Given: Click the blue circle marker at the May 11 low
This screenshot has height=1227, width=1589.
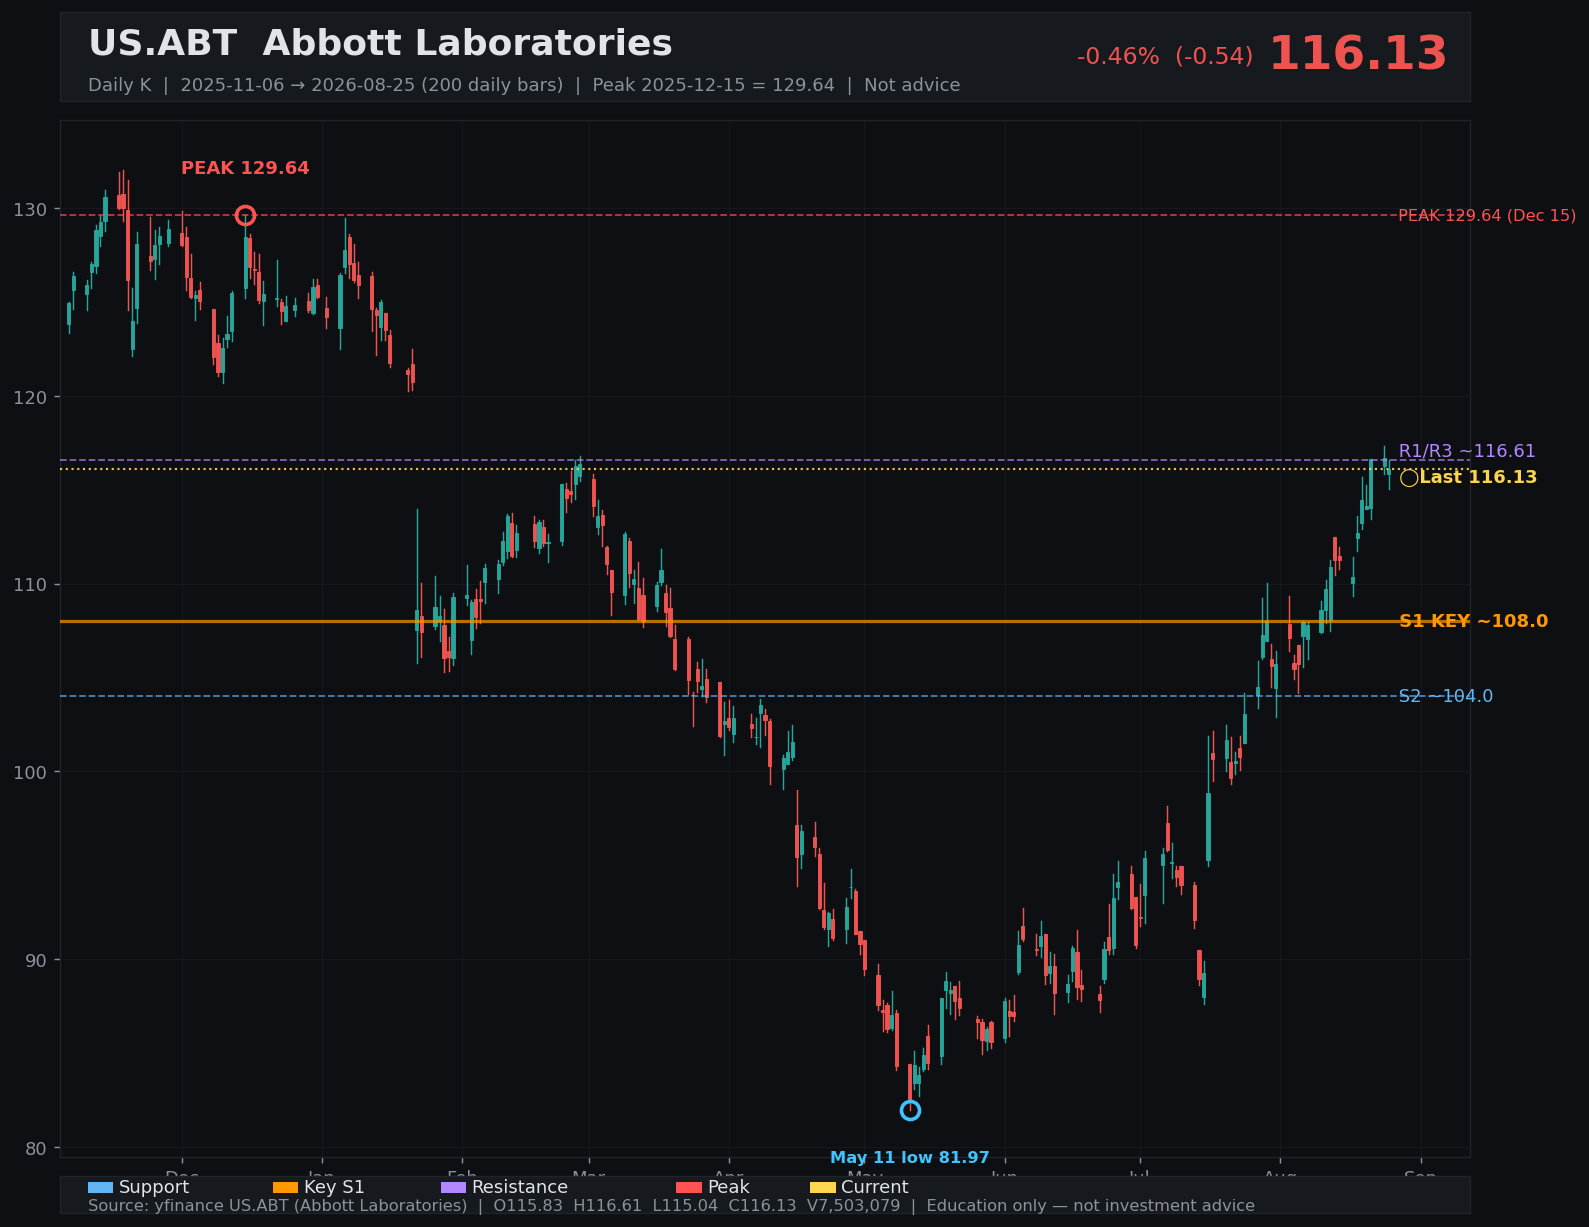Looking at the screenshot, I should [x=910, y=1110].
